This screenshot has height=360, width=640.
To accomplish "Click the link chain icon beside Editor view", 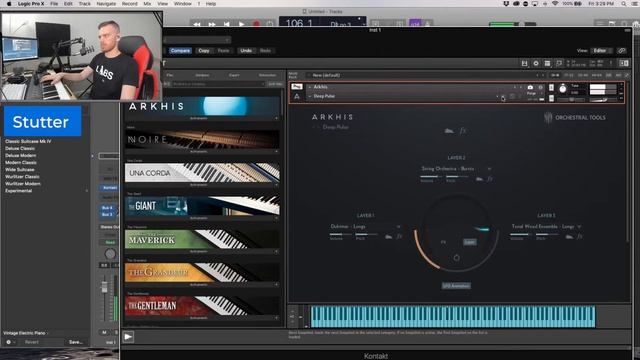I will tap(622, 51).
